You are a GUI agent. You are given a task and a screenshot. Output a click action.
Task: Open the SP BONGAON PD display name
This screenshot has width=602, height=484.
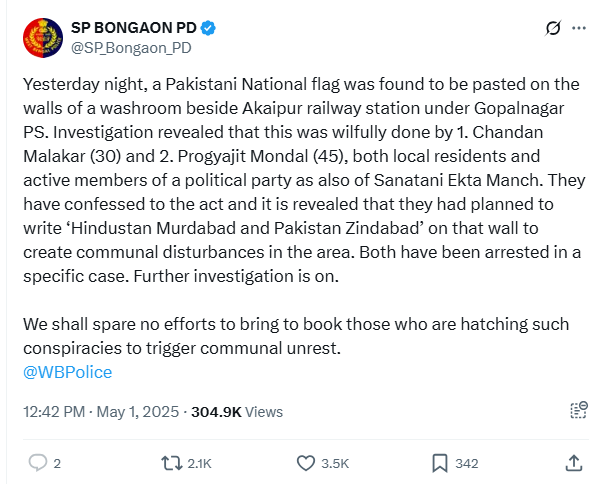point(134,28)
